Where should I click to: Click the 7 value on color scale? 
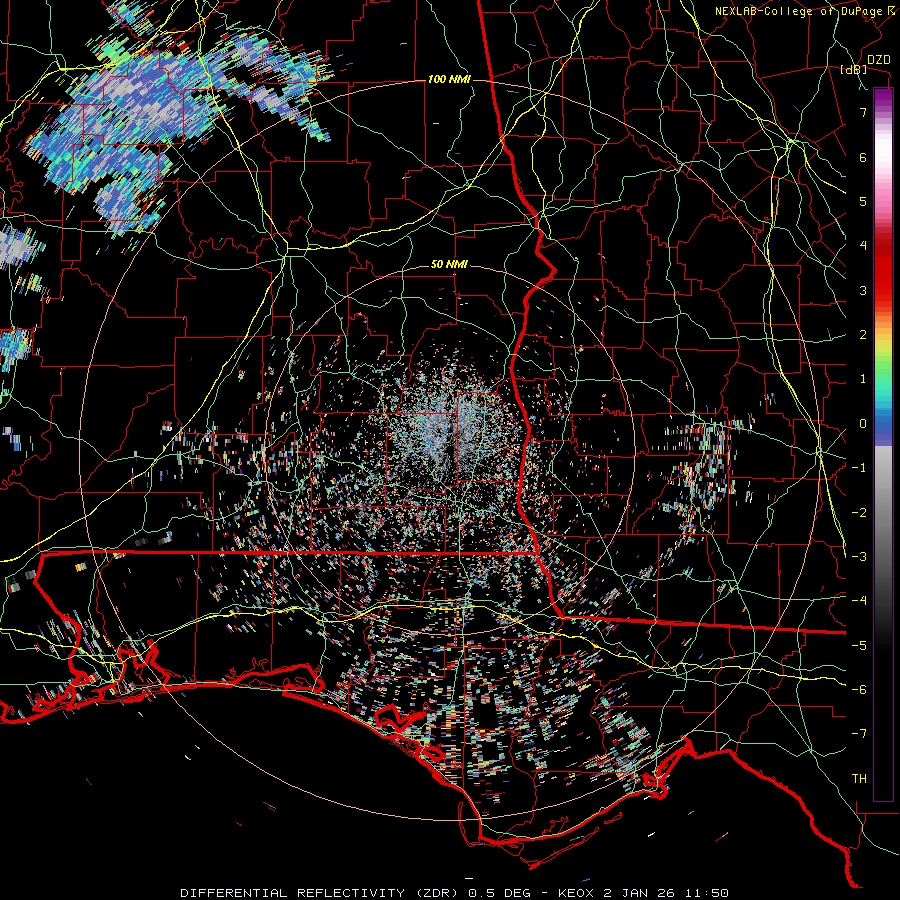863,113
